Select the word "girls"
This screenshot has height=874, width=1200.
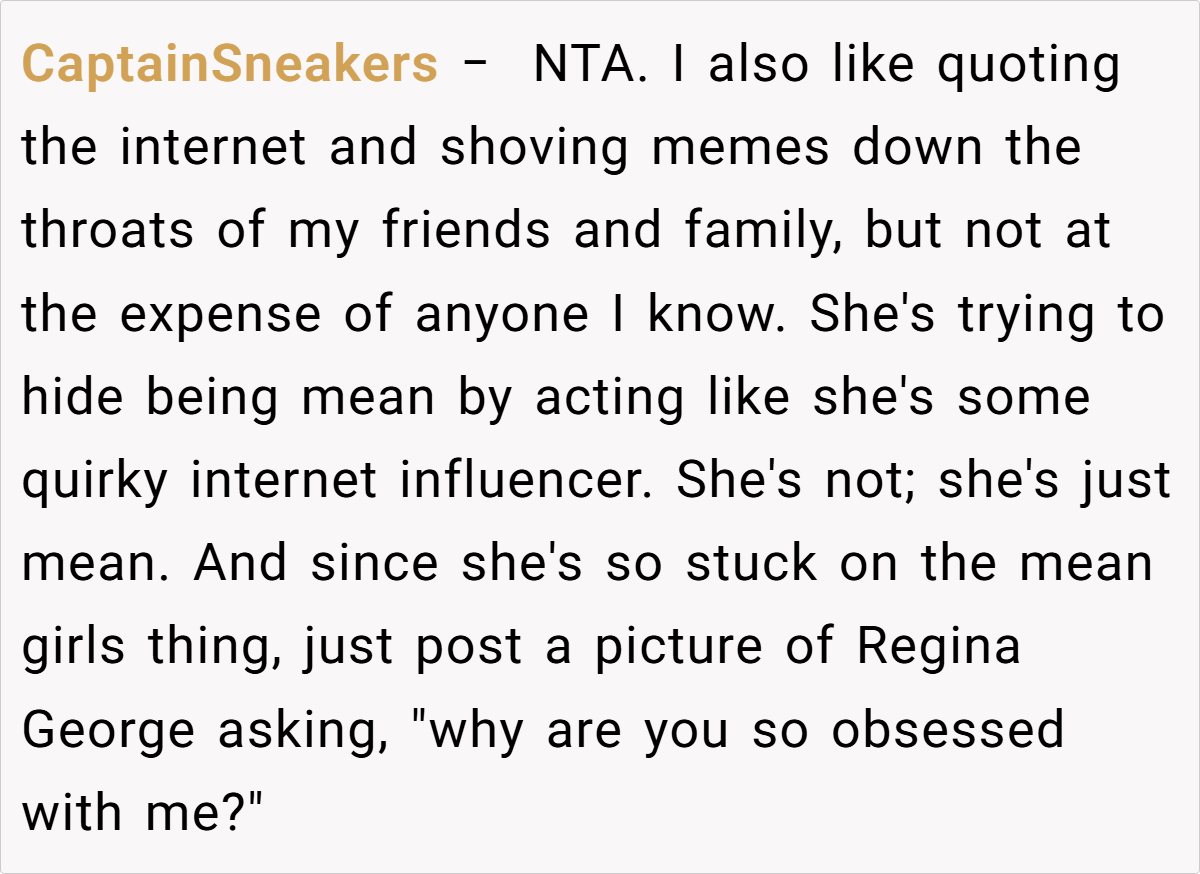(x=74, y=648)
